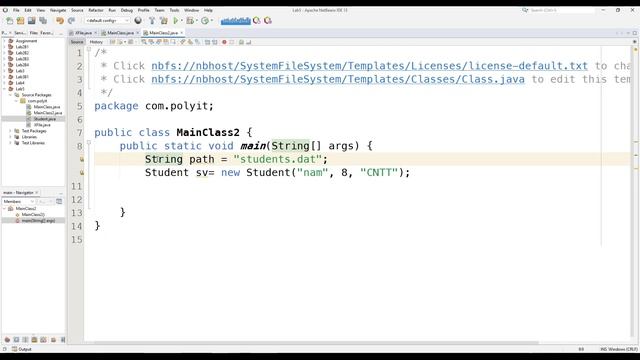Click the globe browser icon in toolbar
Image resolution: width=640 pixels, height=360 pixels.
tap(138, 20)
